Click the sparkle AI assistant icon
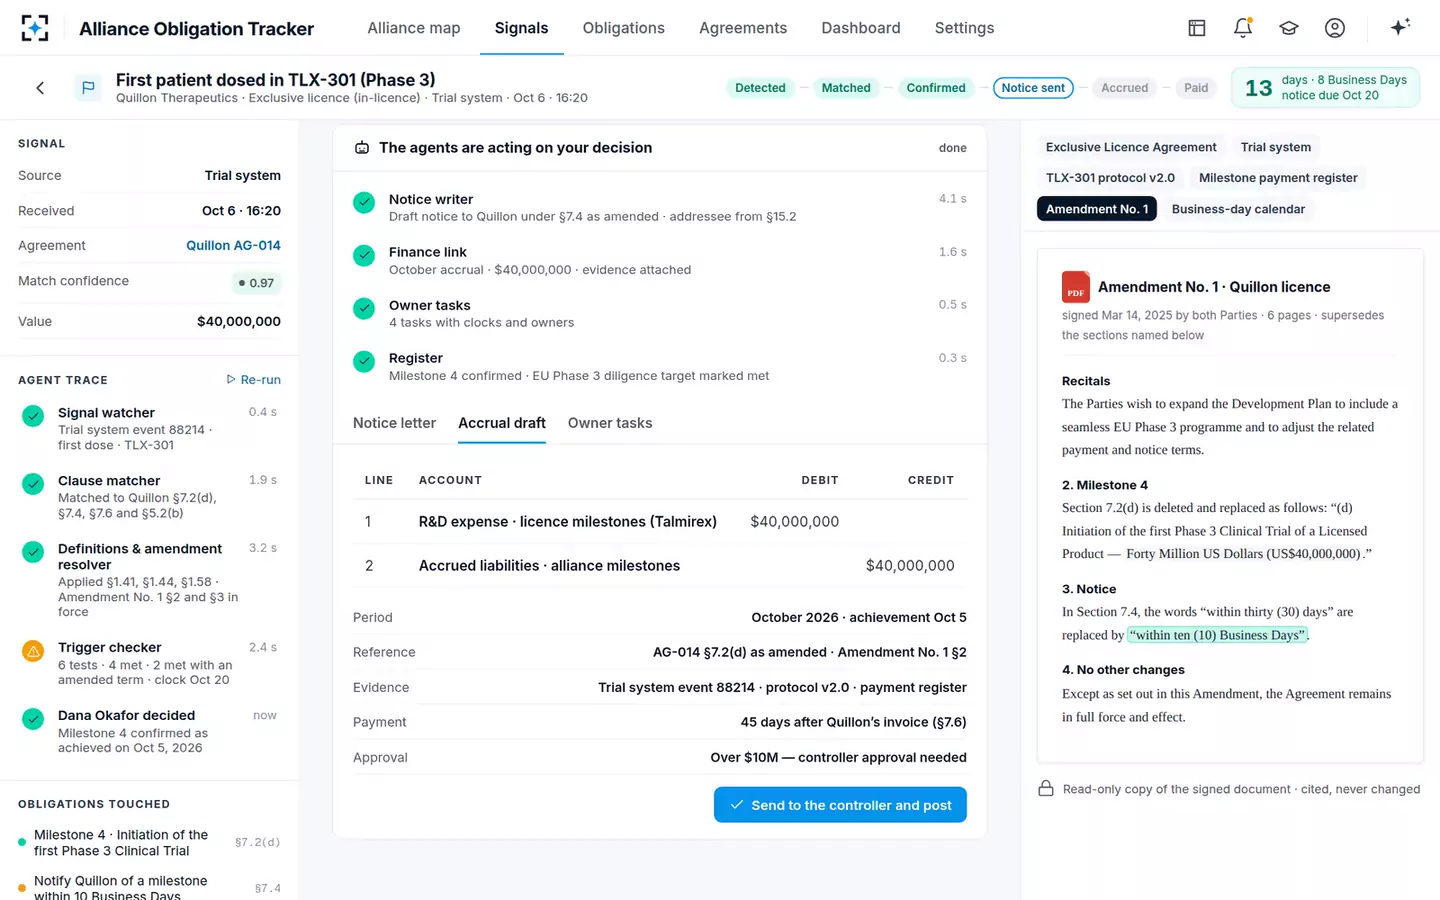 pos(1400,27)
